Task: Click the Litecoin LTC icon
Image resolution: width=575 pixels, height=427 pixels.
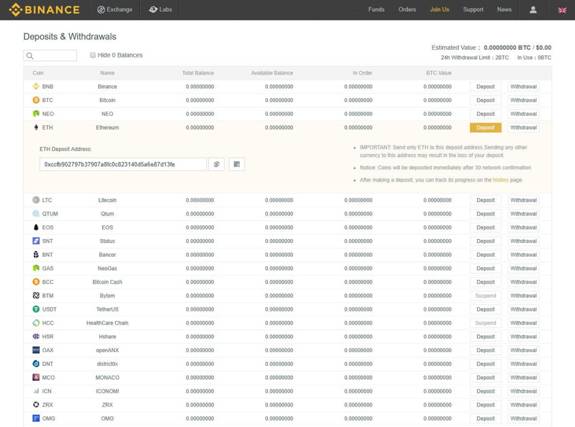Action: (36, 200)
